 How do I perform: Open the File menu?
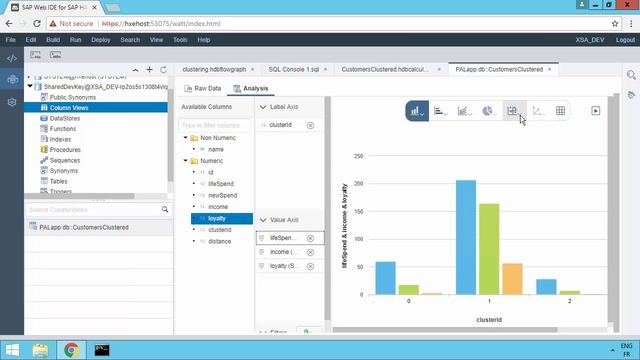(11, 40)
